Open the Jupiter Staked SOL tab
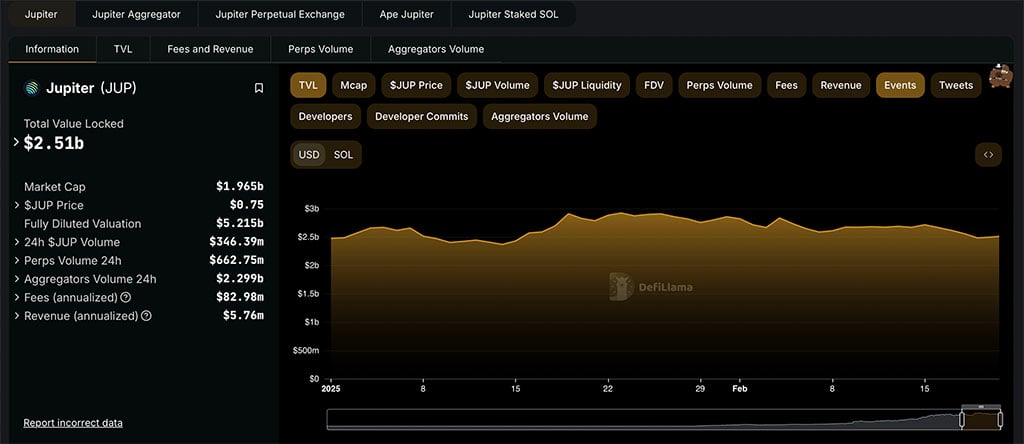1024x444 pixels. pos(513,14)
